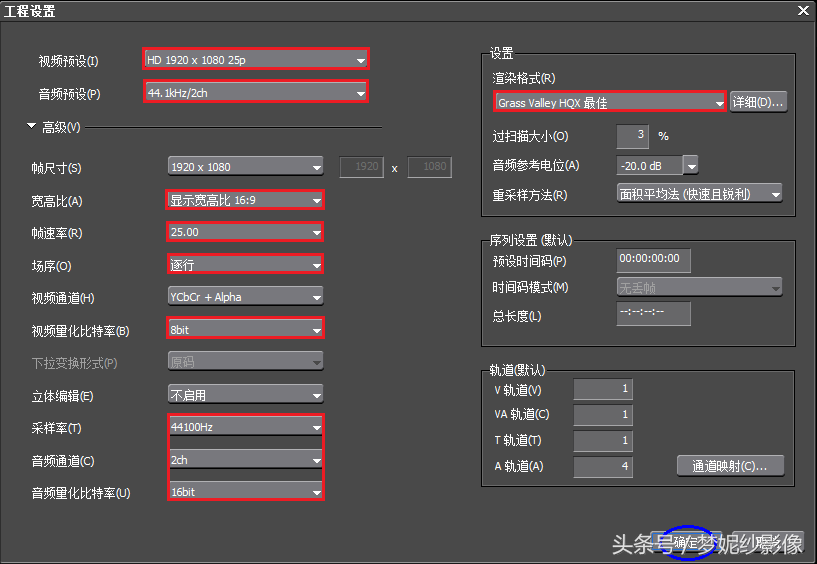This screenshot has width=817, height=564.
Task: Expand the display aspect ratio 16:9 dropdown
Action: click(x=245, y=200)
